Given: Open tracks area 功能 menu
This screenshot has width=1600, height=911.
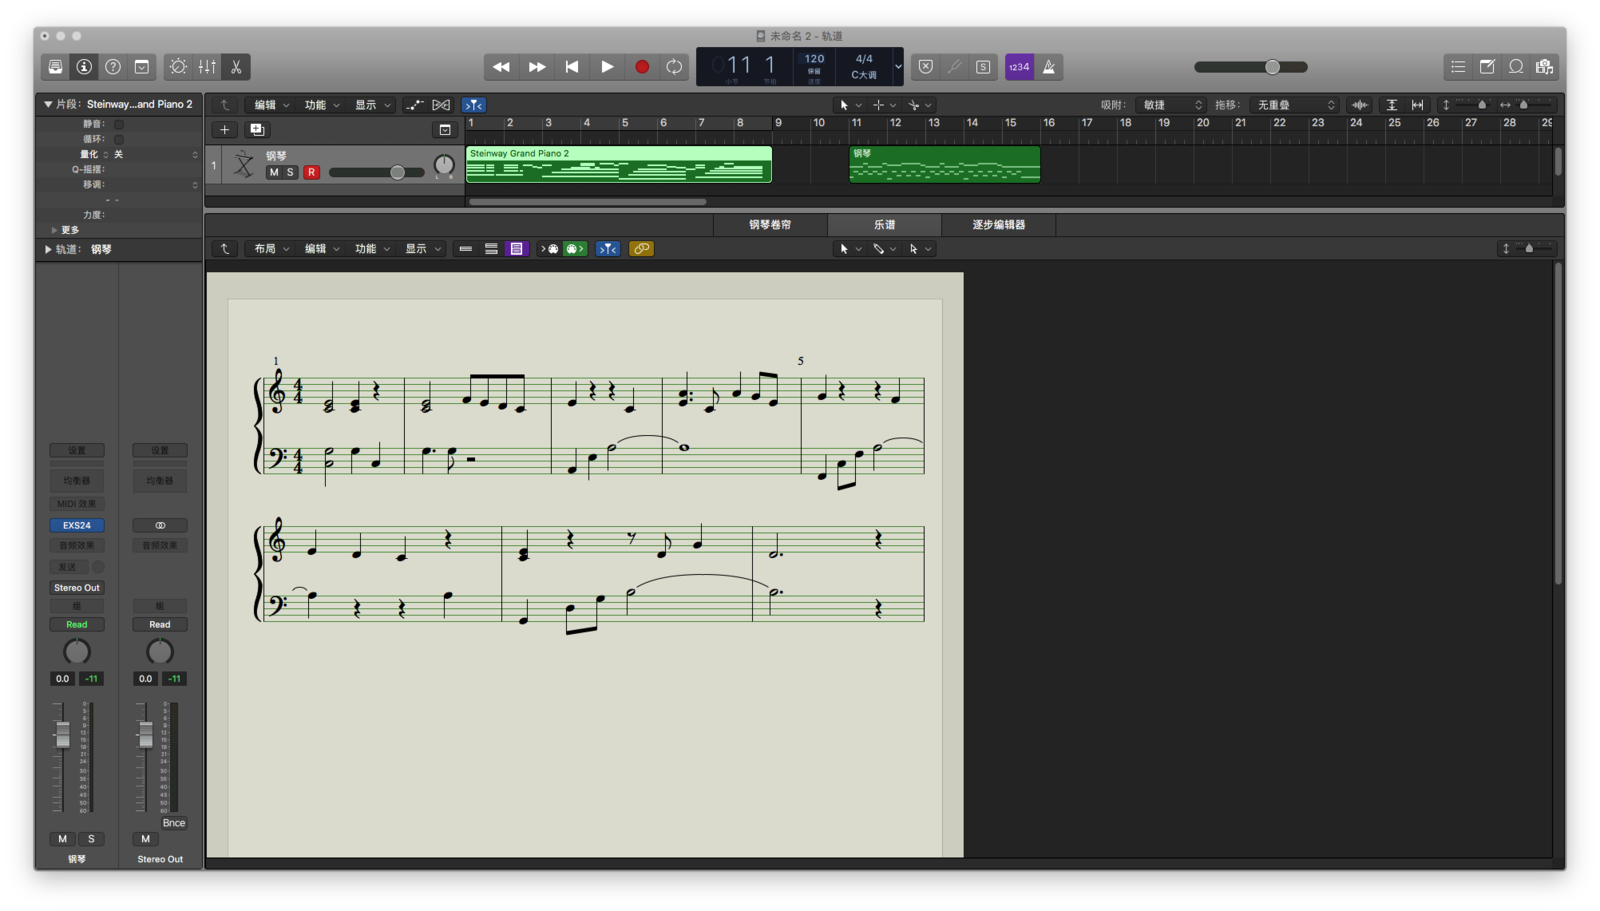Looking at the screenshot, I should pyautogui.click(x=321, y=105).
